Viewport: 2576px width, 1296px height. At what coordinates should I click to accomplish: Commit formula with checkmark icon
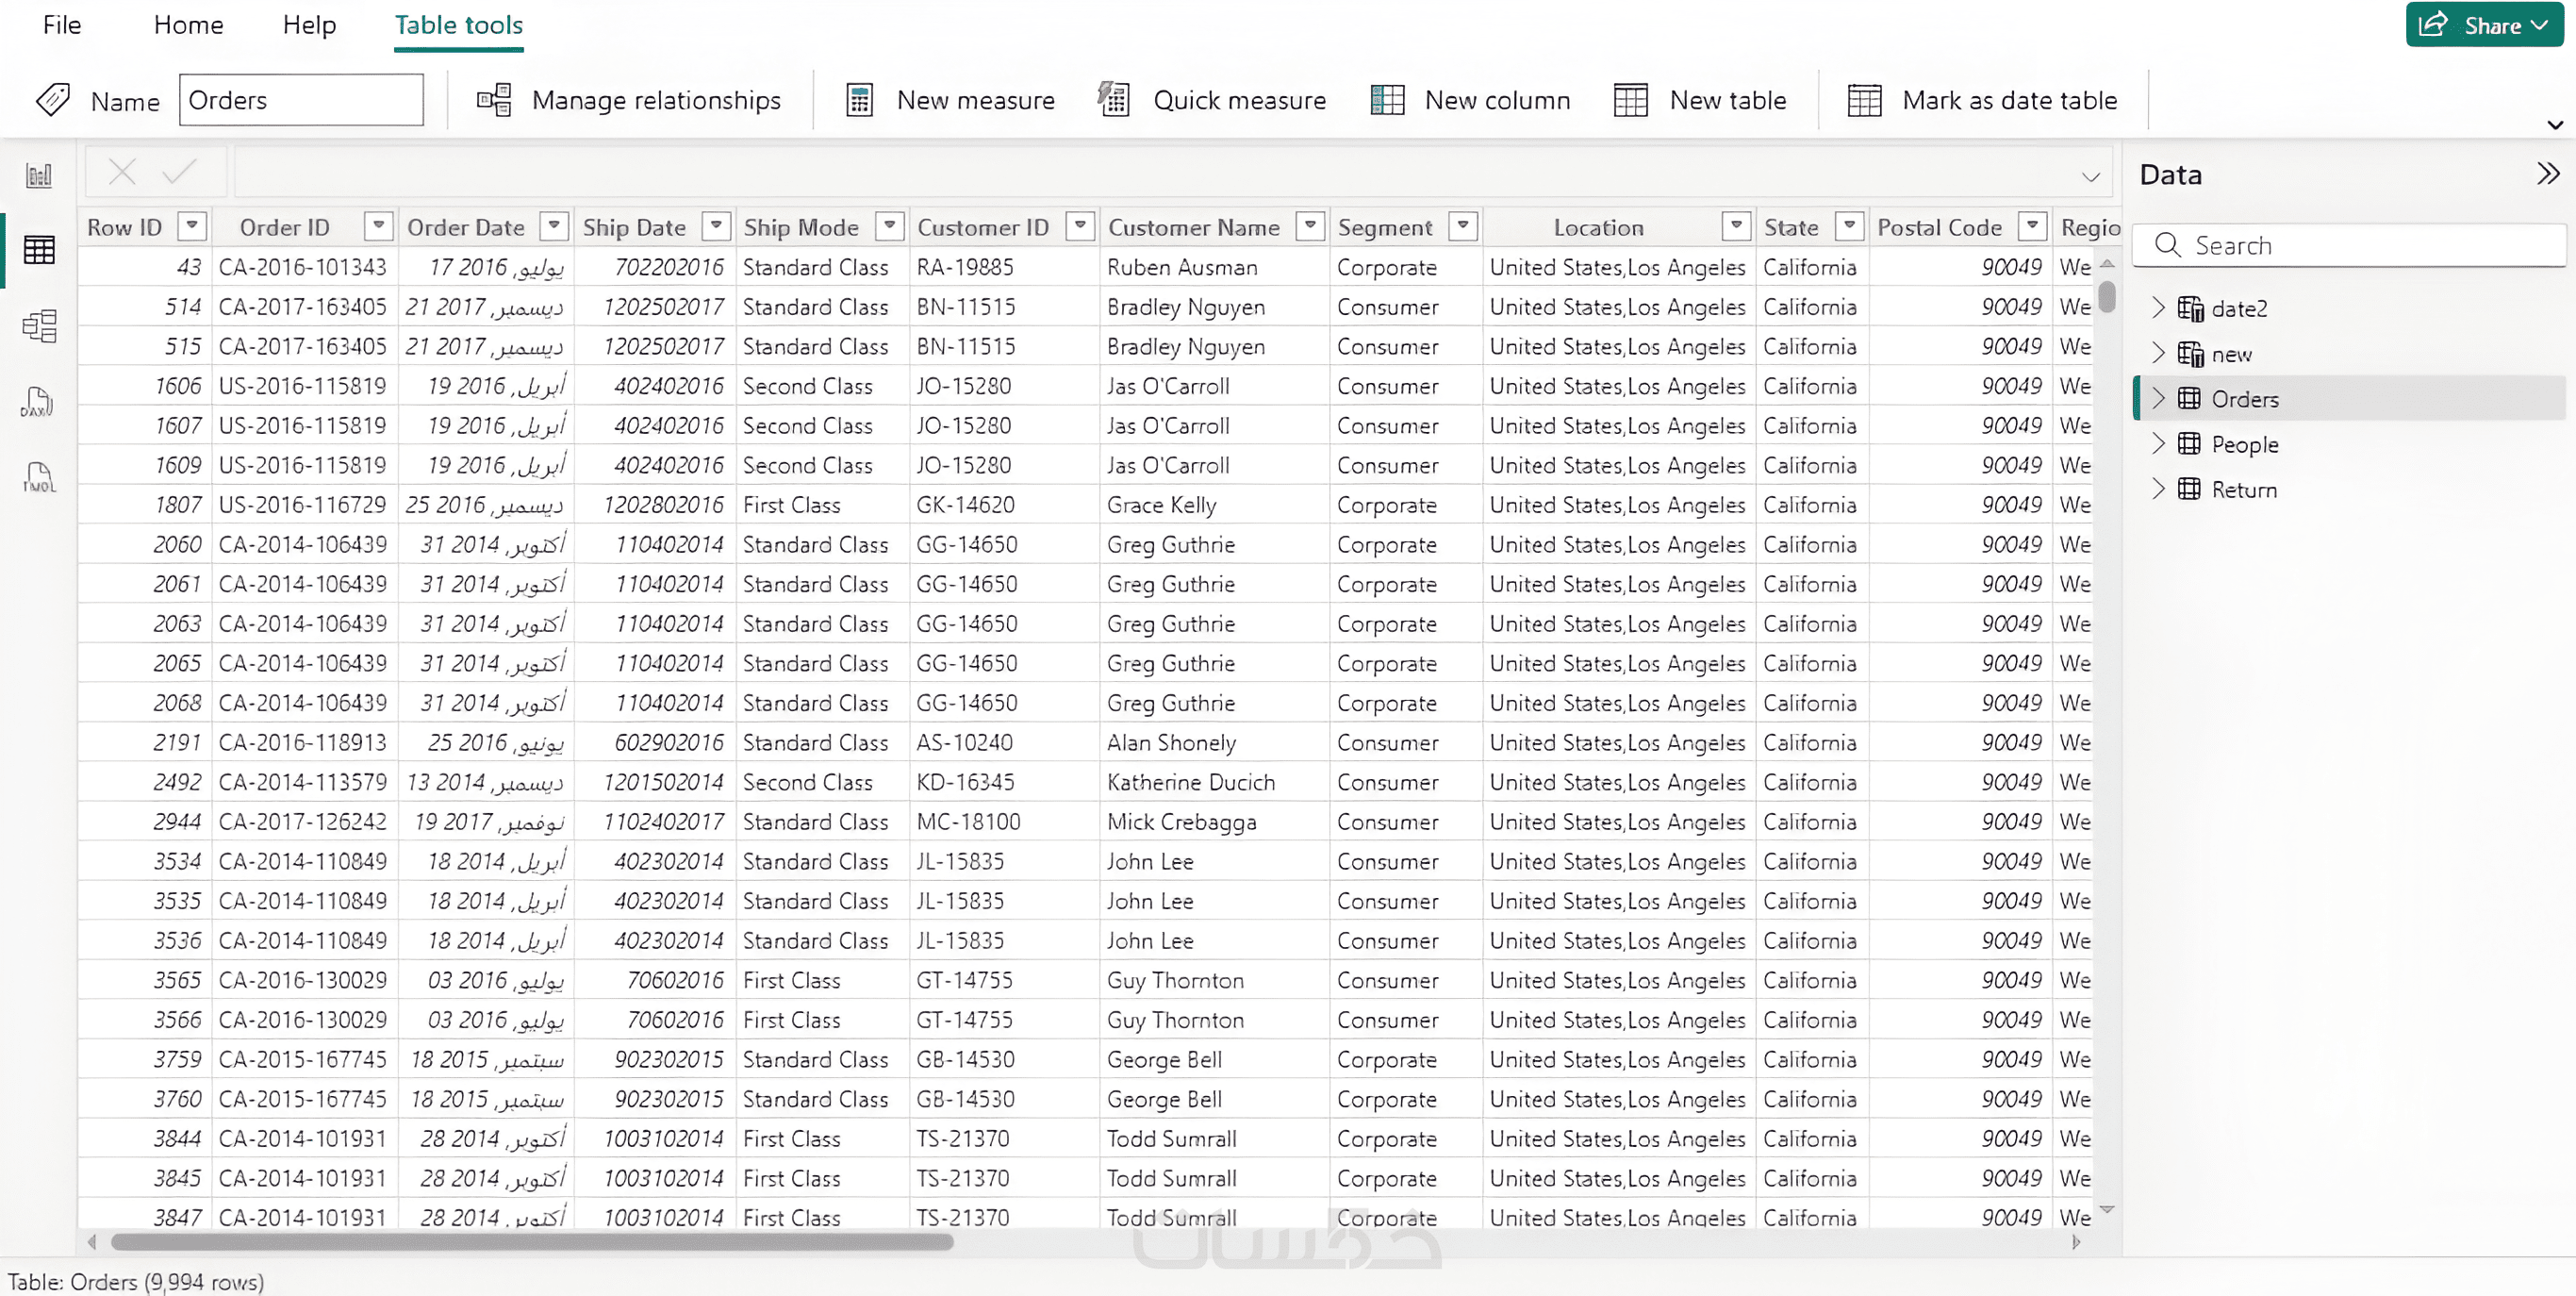pos(179,172)
